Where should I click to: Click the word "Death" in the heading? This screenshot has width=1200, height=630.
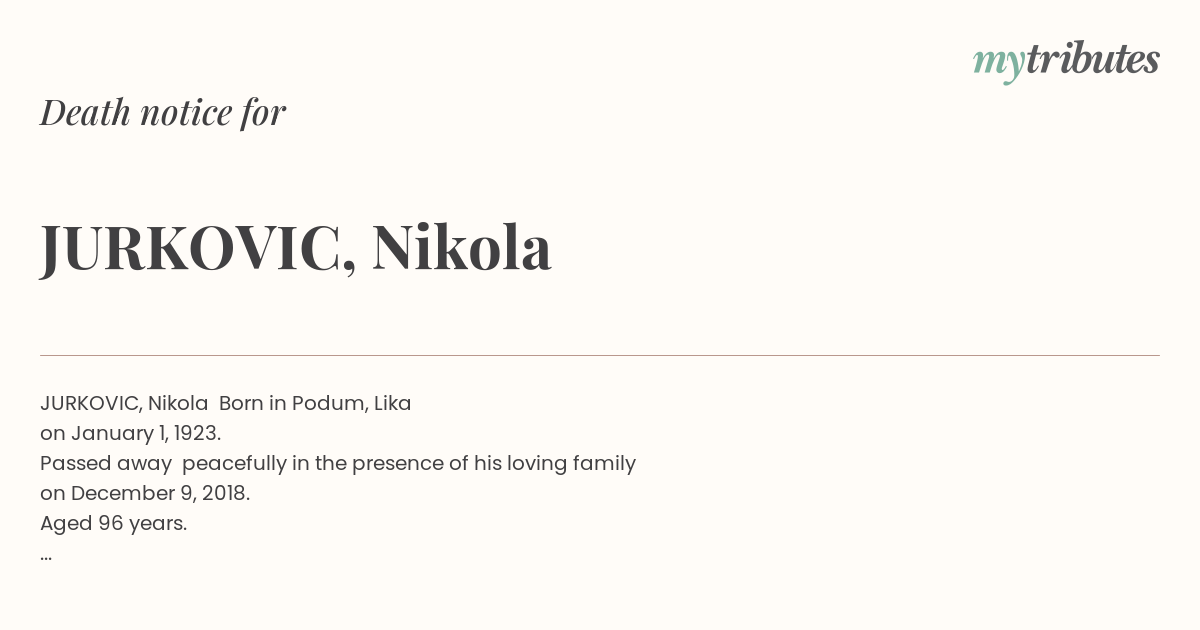[x=85, y=113]
